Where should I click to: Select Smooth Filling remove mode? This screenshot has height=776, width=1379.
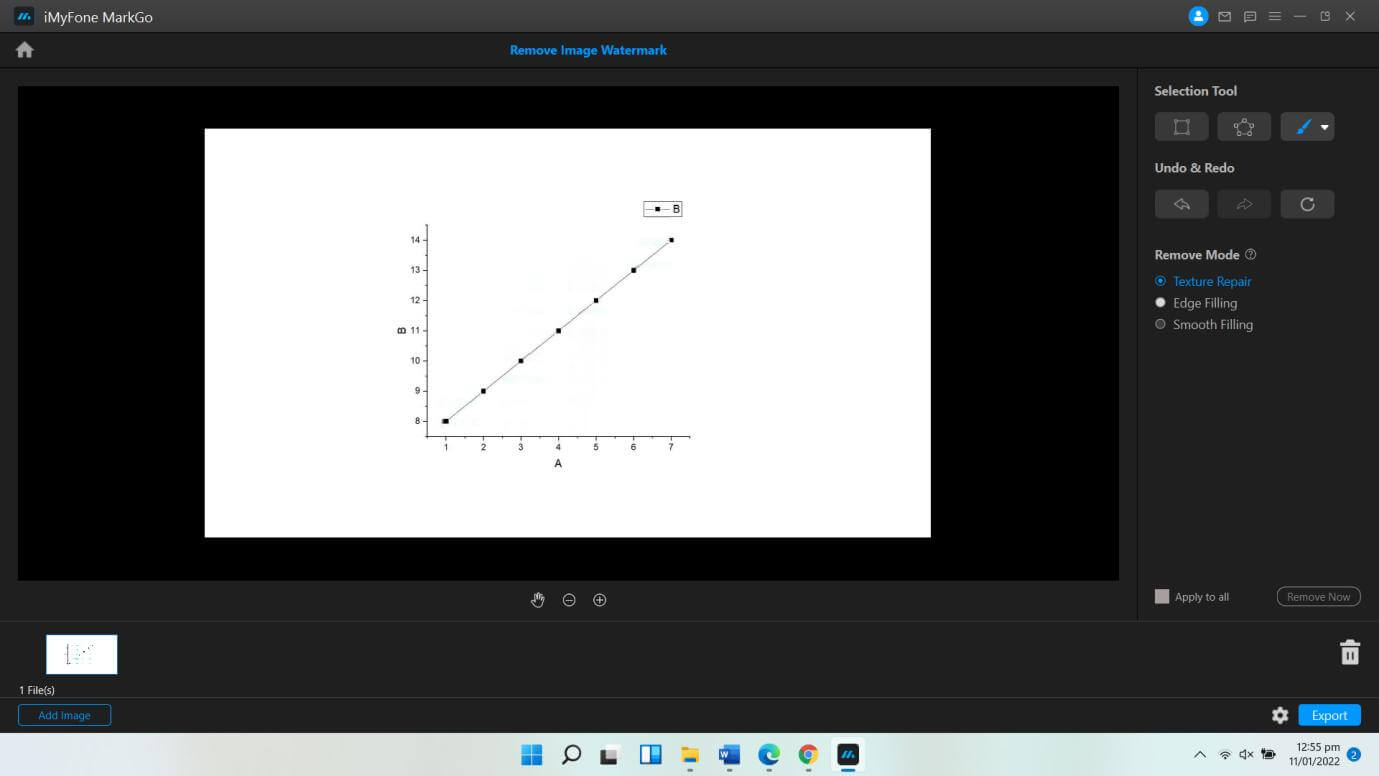point(1204,324)
